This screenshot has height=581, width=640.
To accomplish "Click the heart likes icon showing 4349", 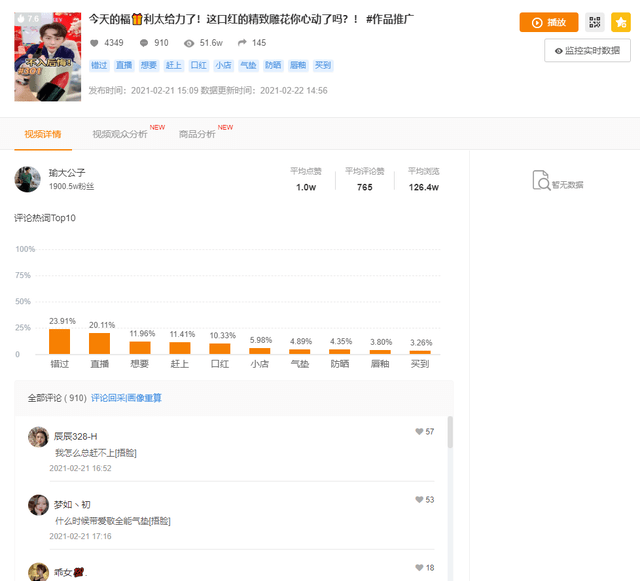I will point(94,43).
